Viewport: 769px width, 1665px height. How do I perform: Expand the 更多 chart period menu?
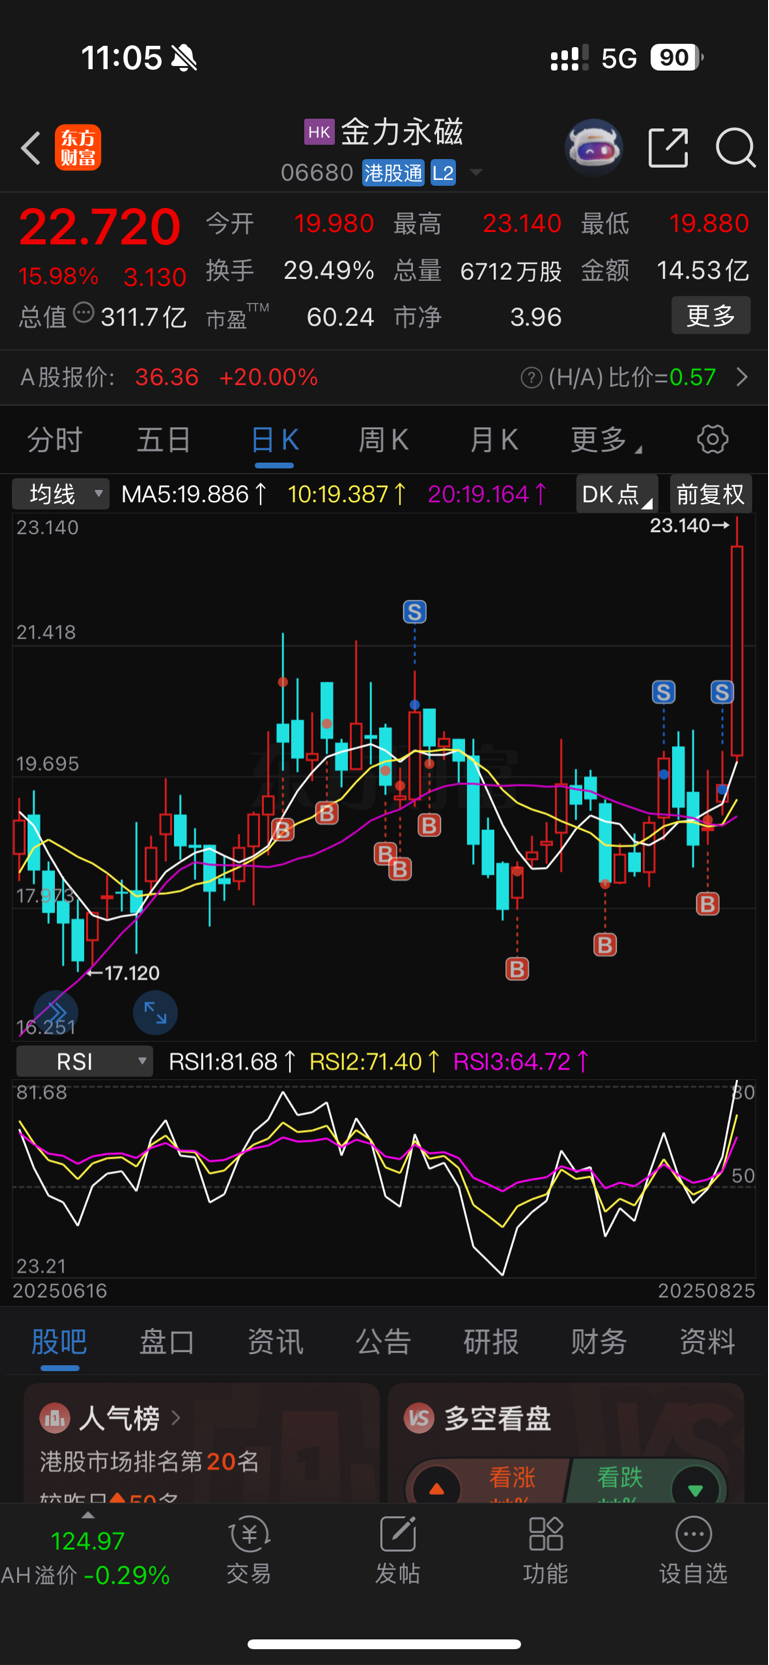[606, 439]
